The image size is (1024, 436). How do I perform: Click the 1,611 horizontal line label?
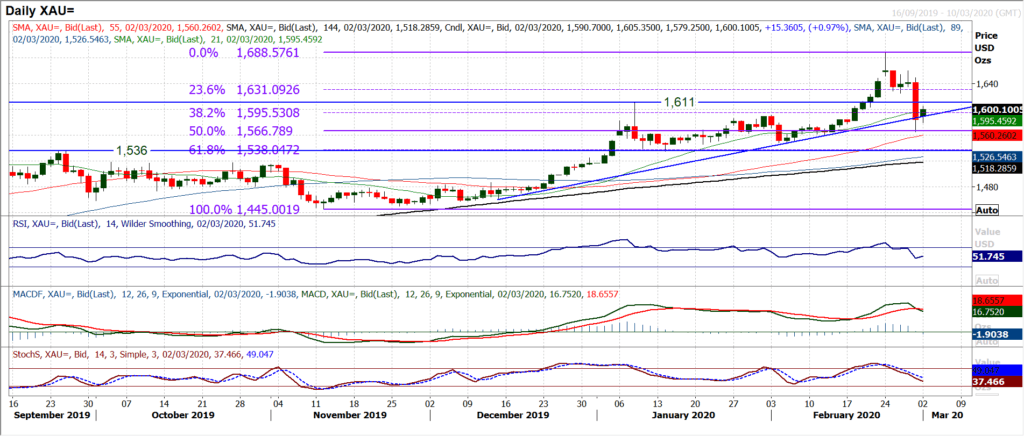click(682, 102)
